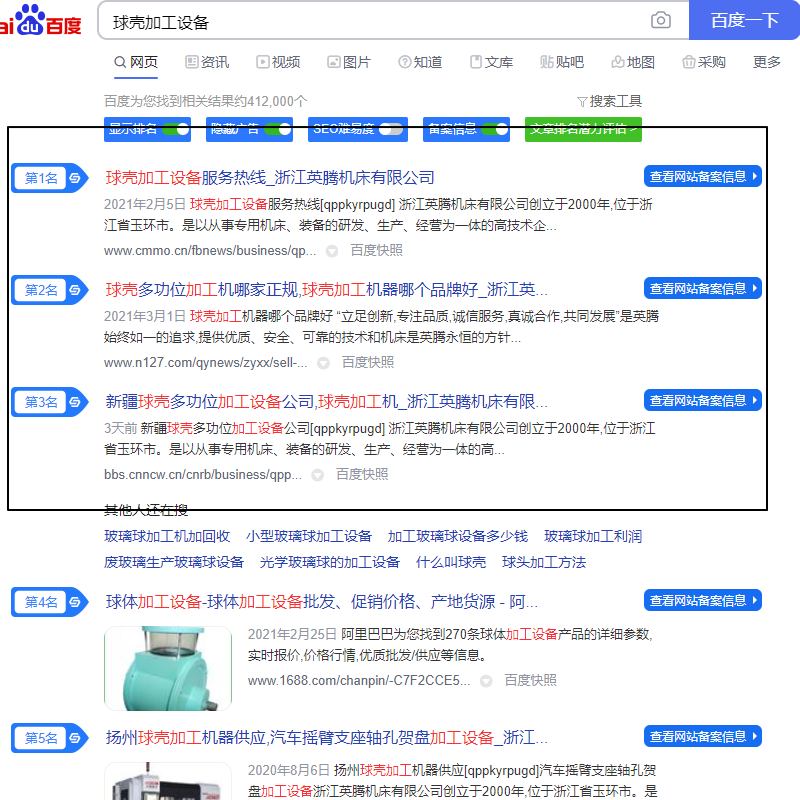Search related 玻璃球加工机加回收
This screenshot has height=800, width=800.
167,536
